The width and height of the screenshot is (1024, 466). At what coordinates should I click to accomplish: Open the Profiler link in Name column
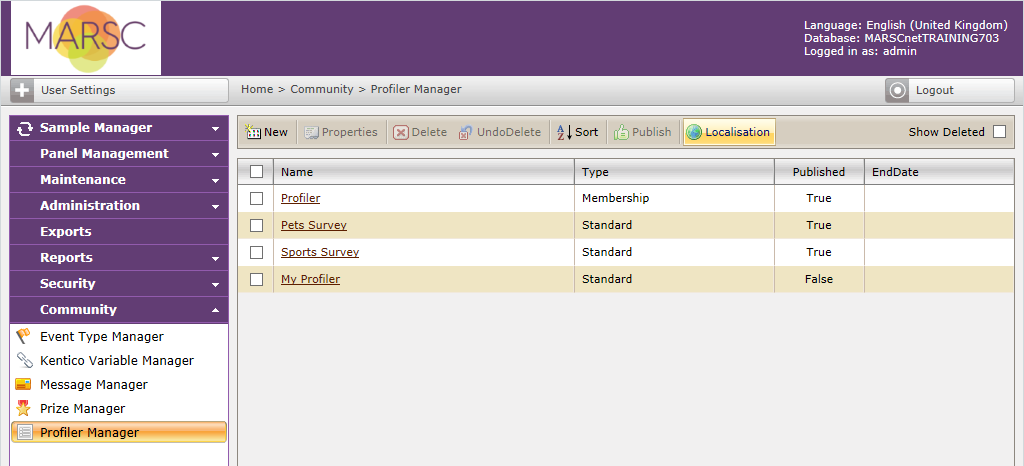(300, 198)
